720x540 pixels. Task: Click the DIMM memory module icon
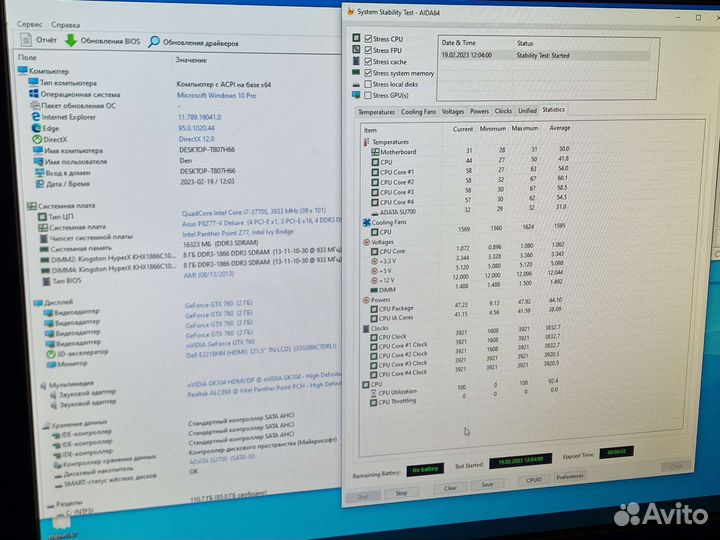pos(374,290)
